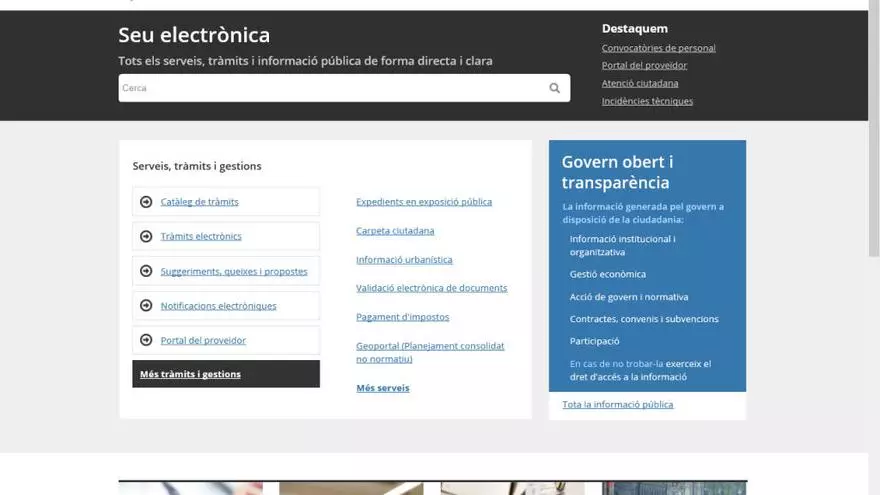
Task: Open Tota la informació pública link
Action: click(x=617, y=405)
